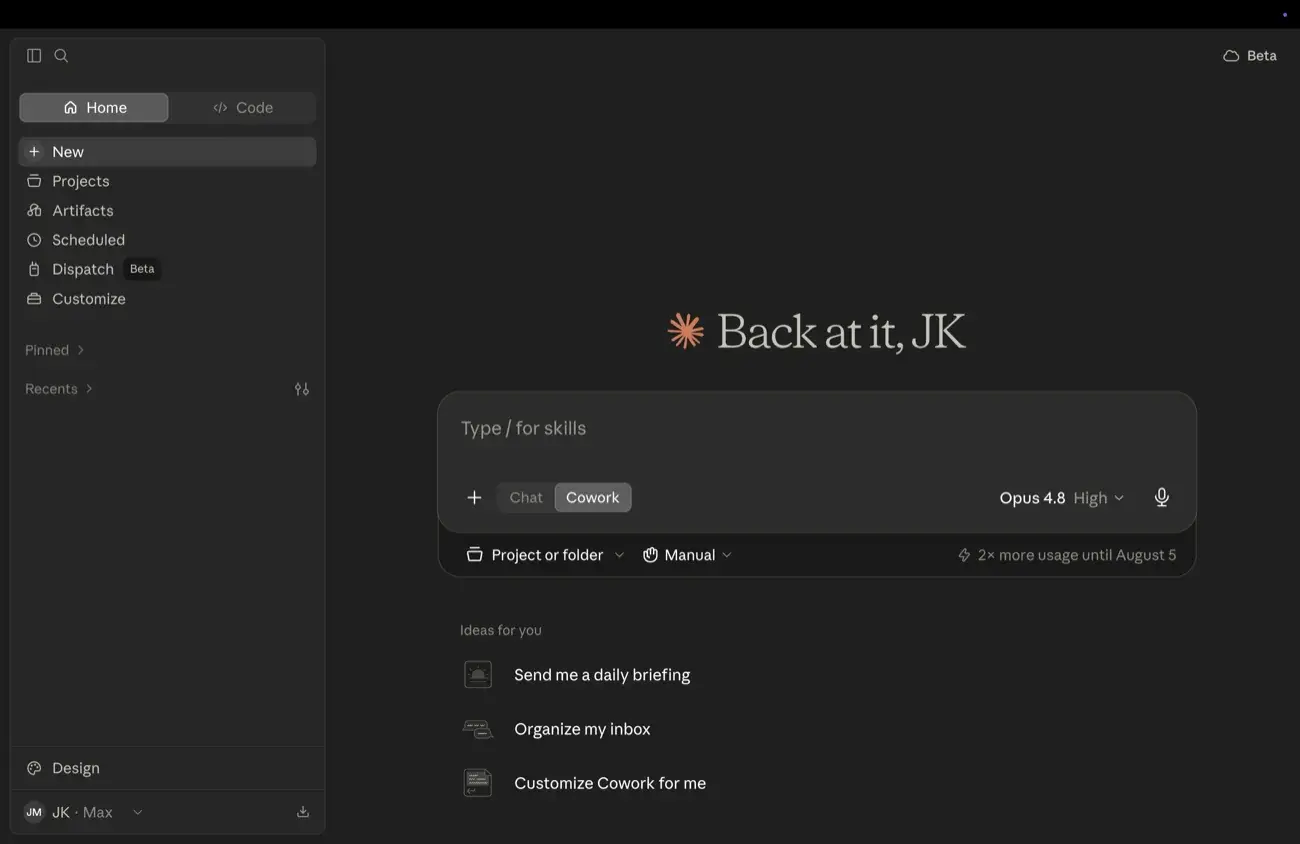Click the Projects icon in the sidebar

point(34,181)
